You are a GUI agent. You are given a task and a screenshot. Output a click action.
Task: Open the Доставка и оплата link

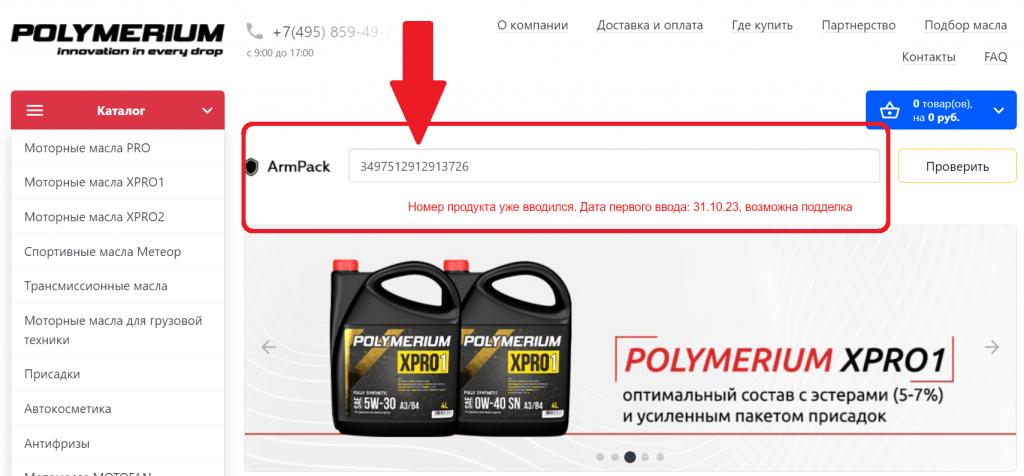[x=650, y=25]
